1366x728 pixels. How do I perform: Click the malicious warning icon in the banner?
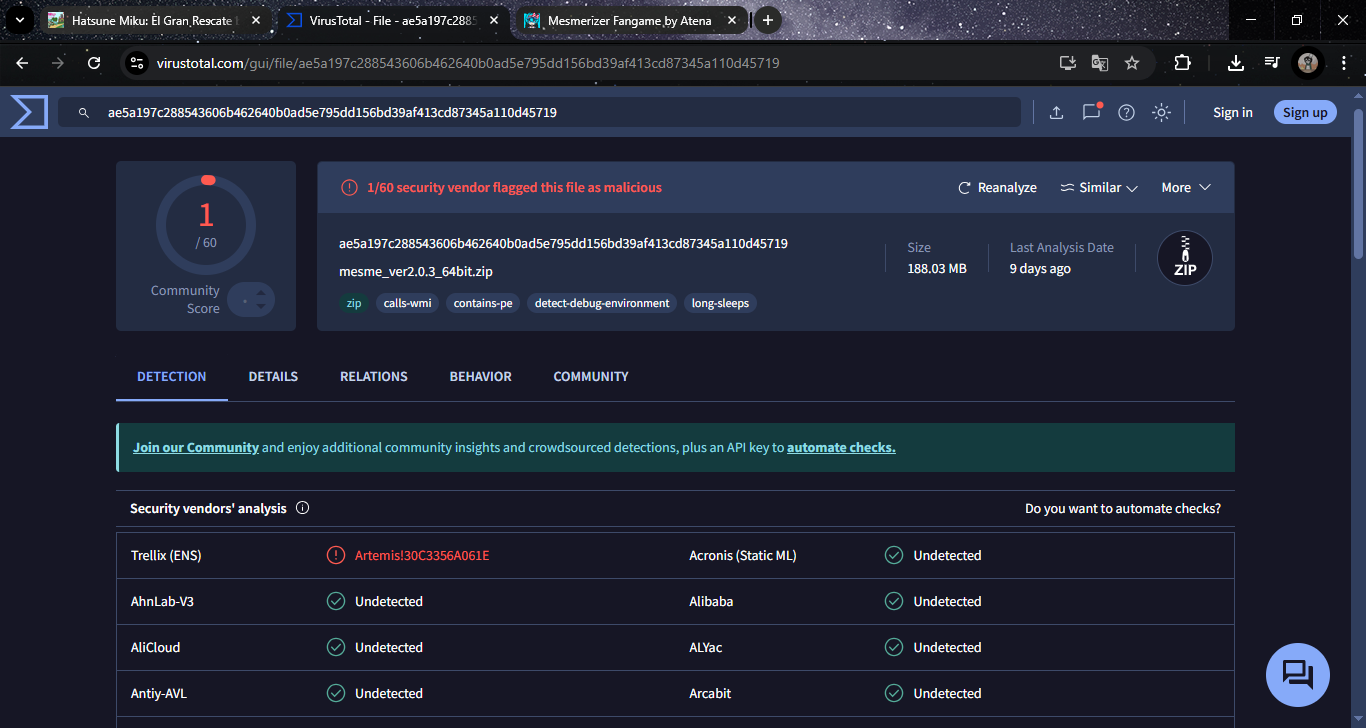click(349, 187)
